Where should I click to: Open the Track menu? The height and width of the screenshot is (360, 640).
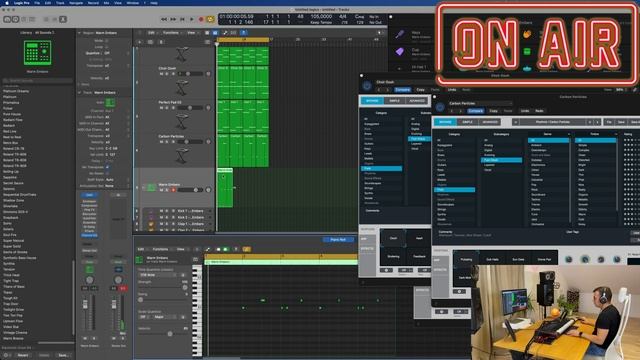point(60,3)
